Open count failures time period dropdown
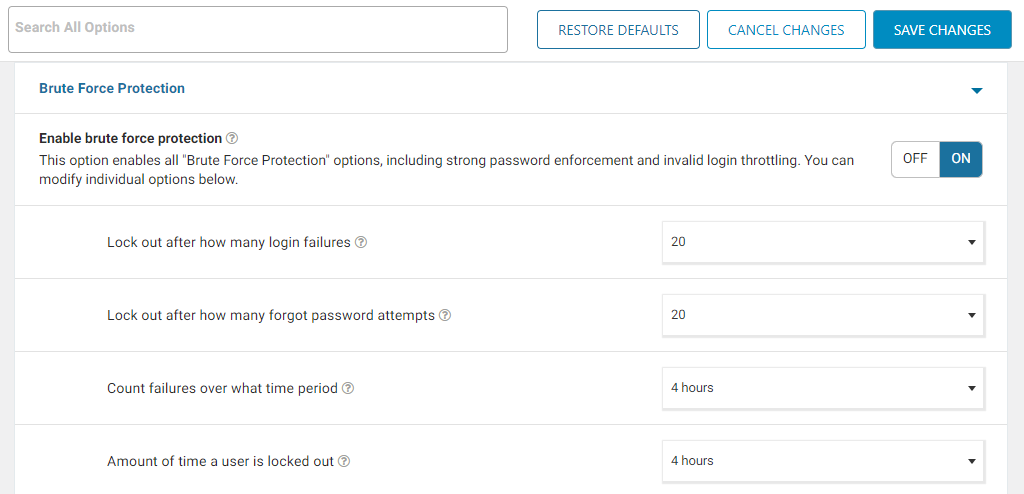Image resolution: width=1024 pixels, height=494 pixels. [x=823, y=388]
